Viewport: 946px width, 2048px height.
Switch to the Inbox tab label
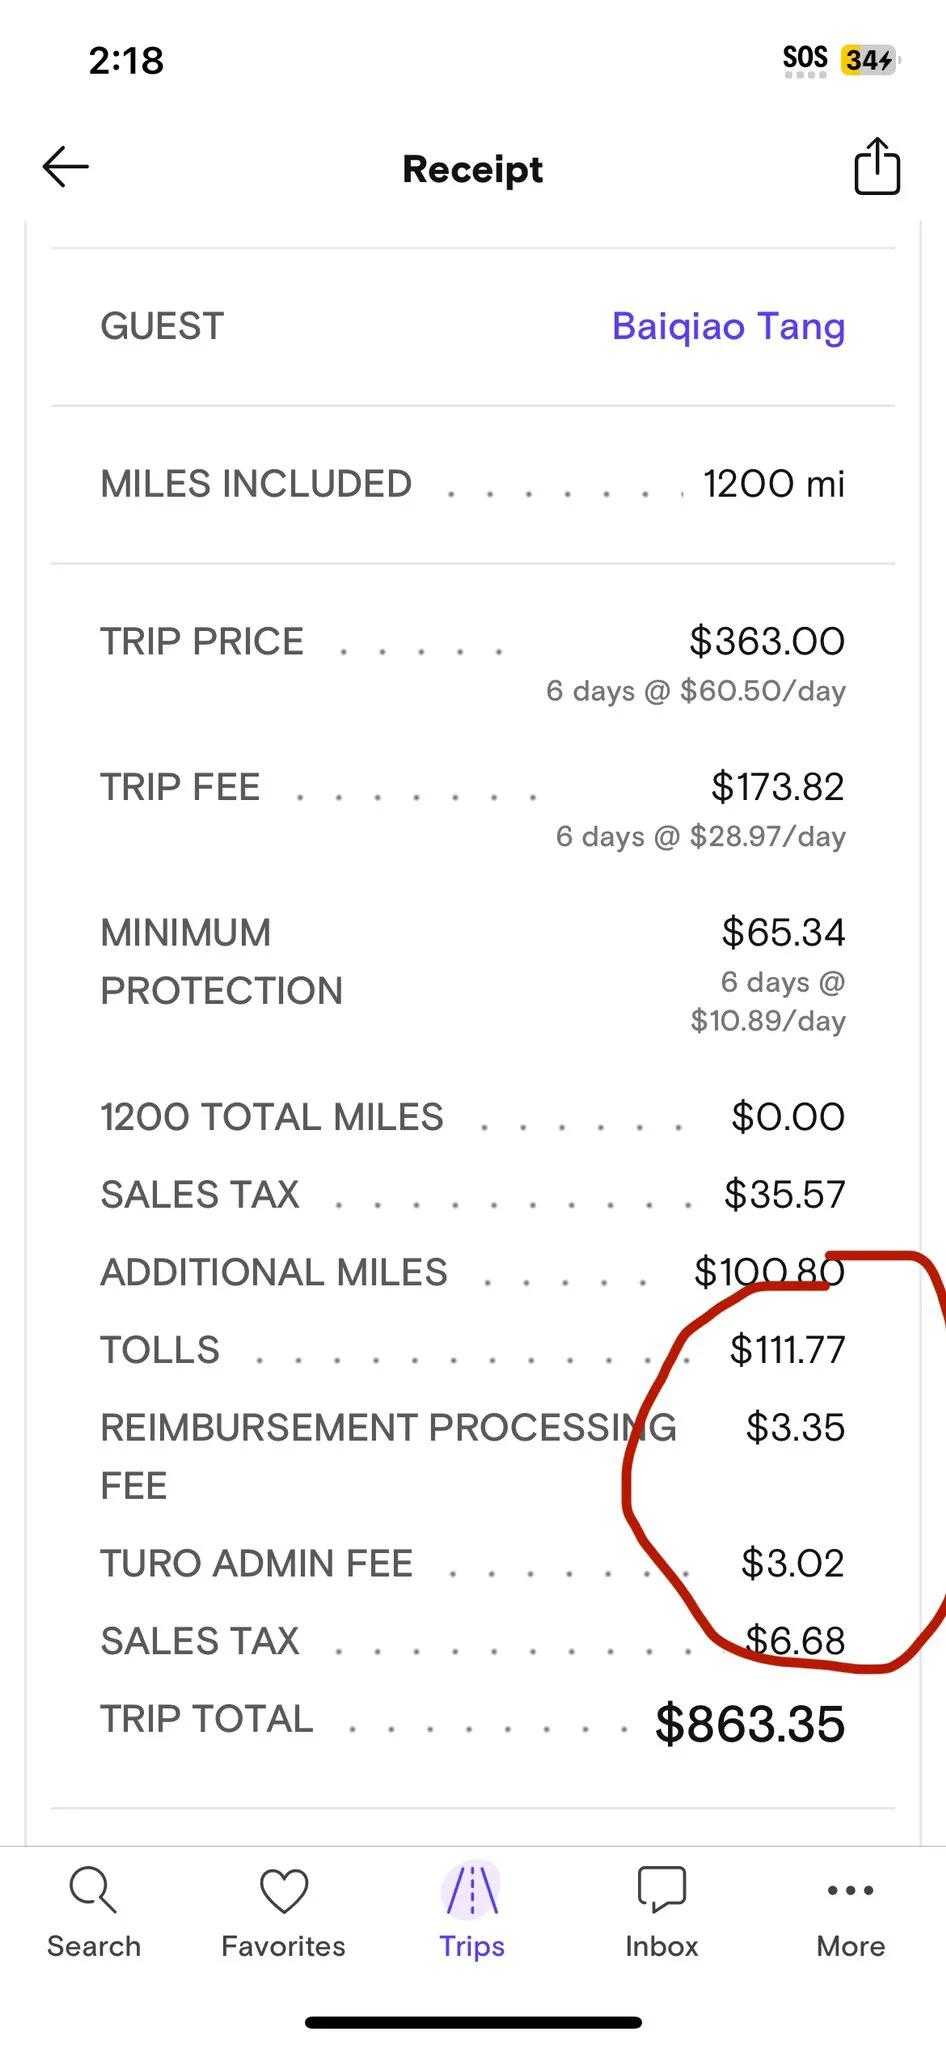click(x=661, y=1946)
